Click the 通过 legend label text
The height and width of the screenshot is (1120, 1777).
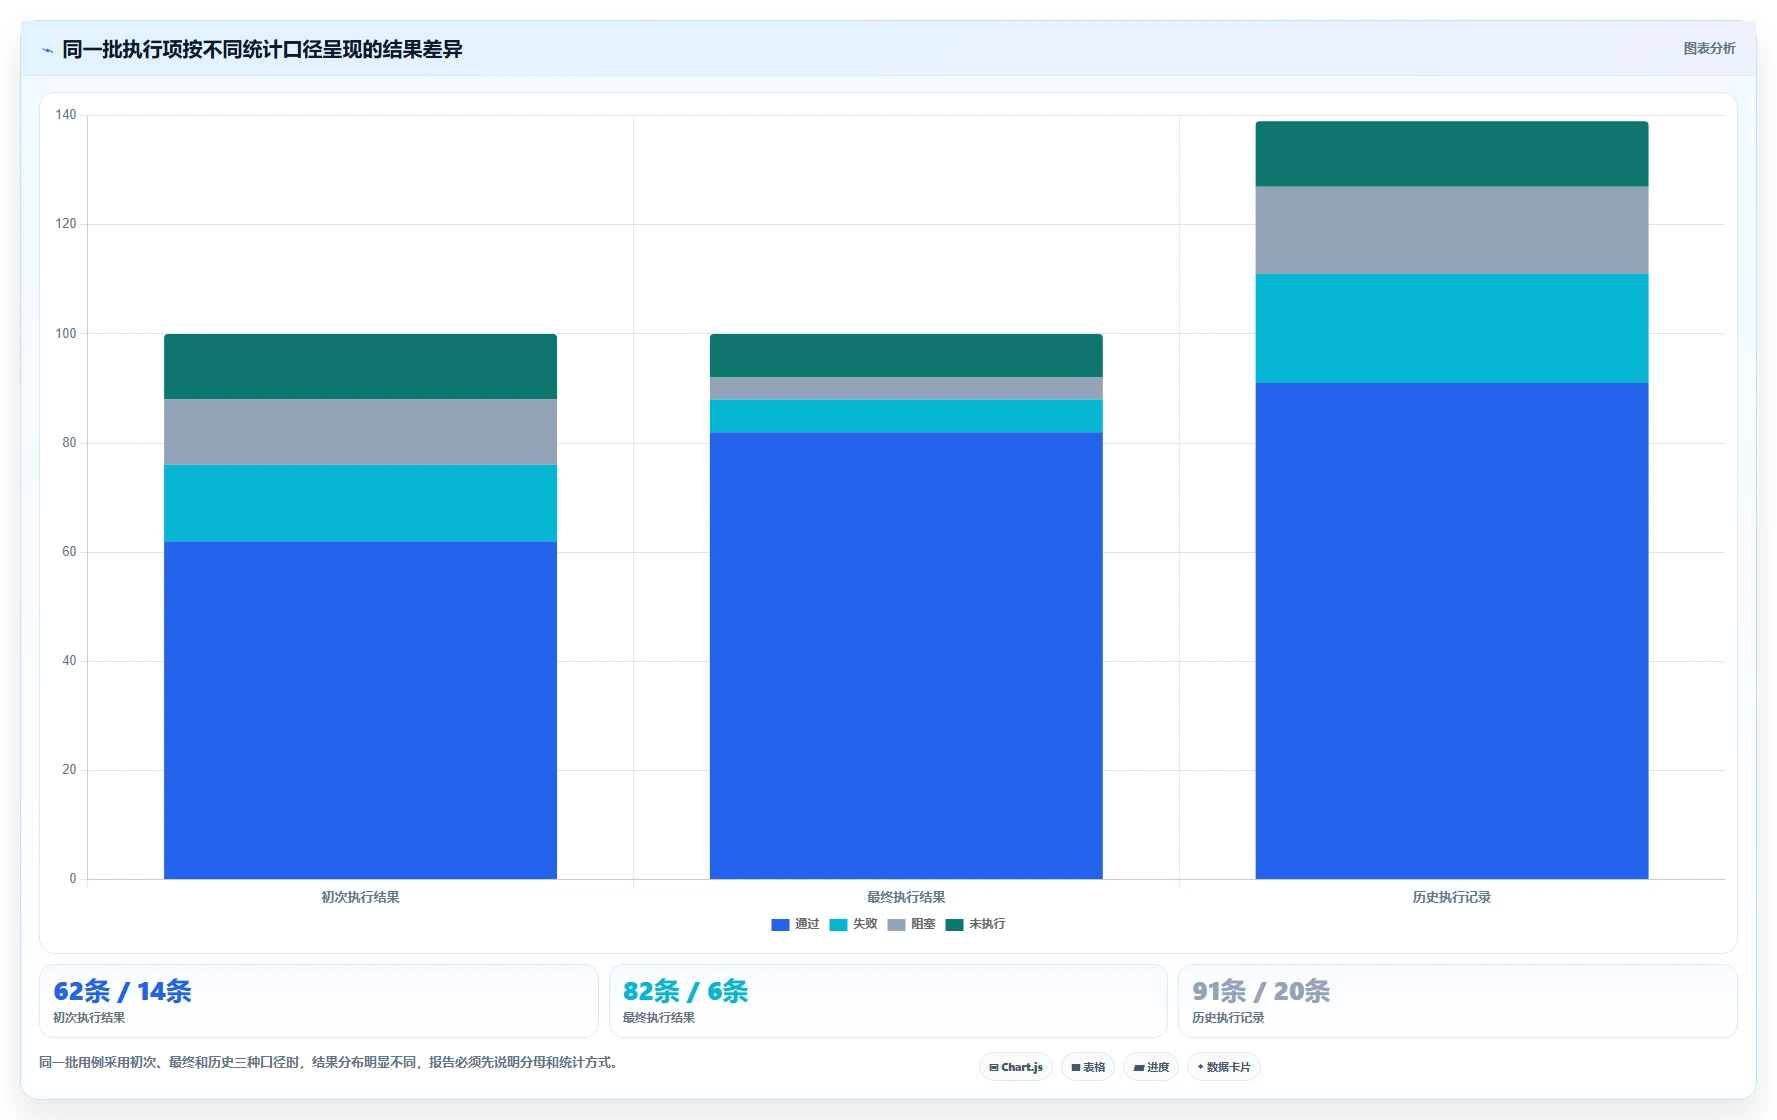click(x=807, y=924)
